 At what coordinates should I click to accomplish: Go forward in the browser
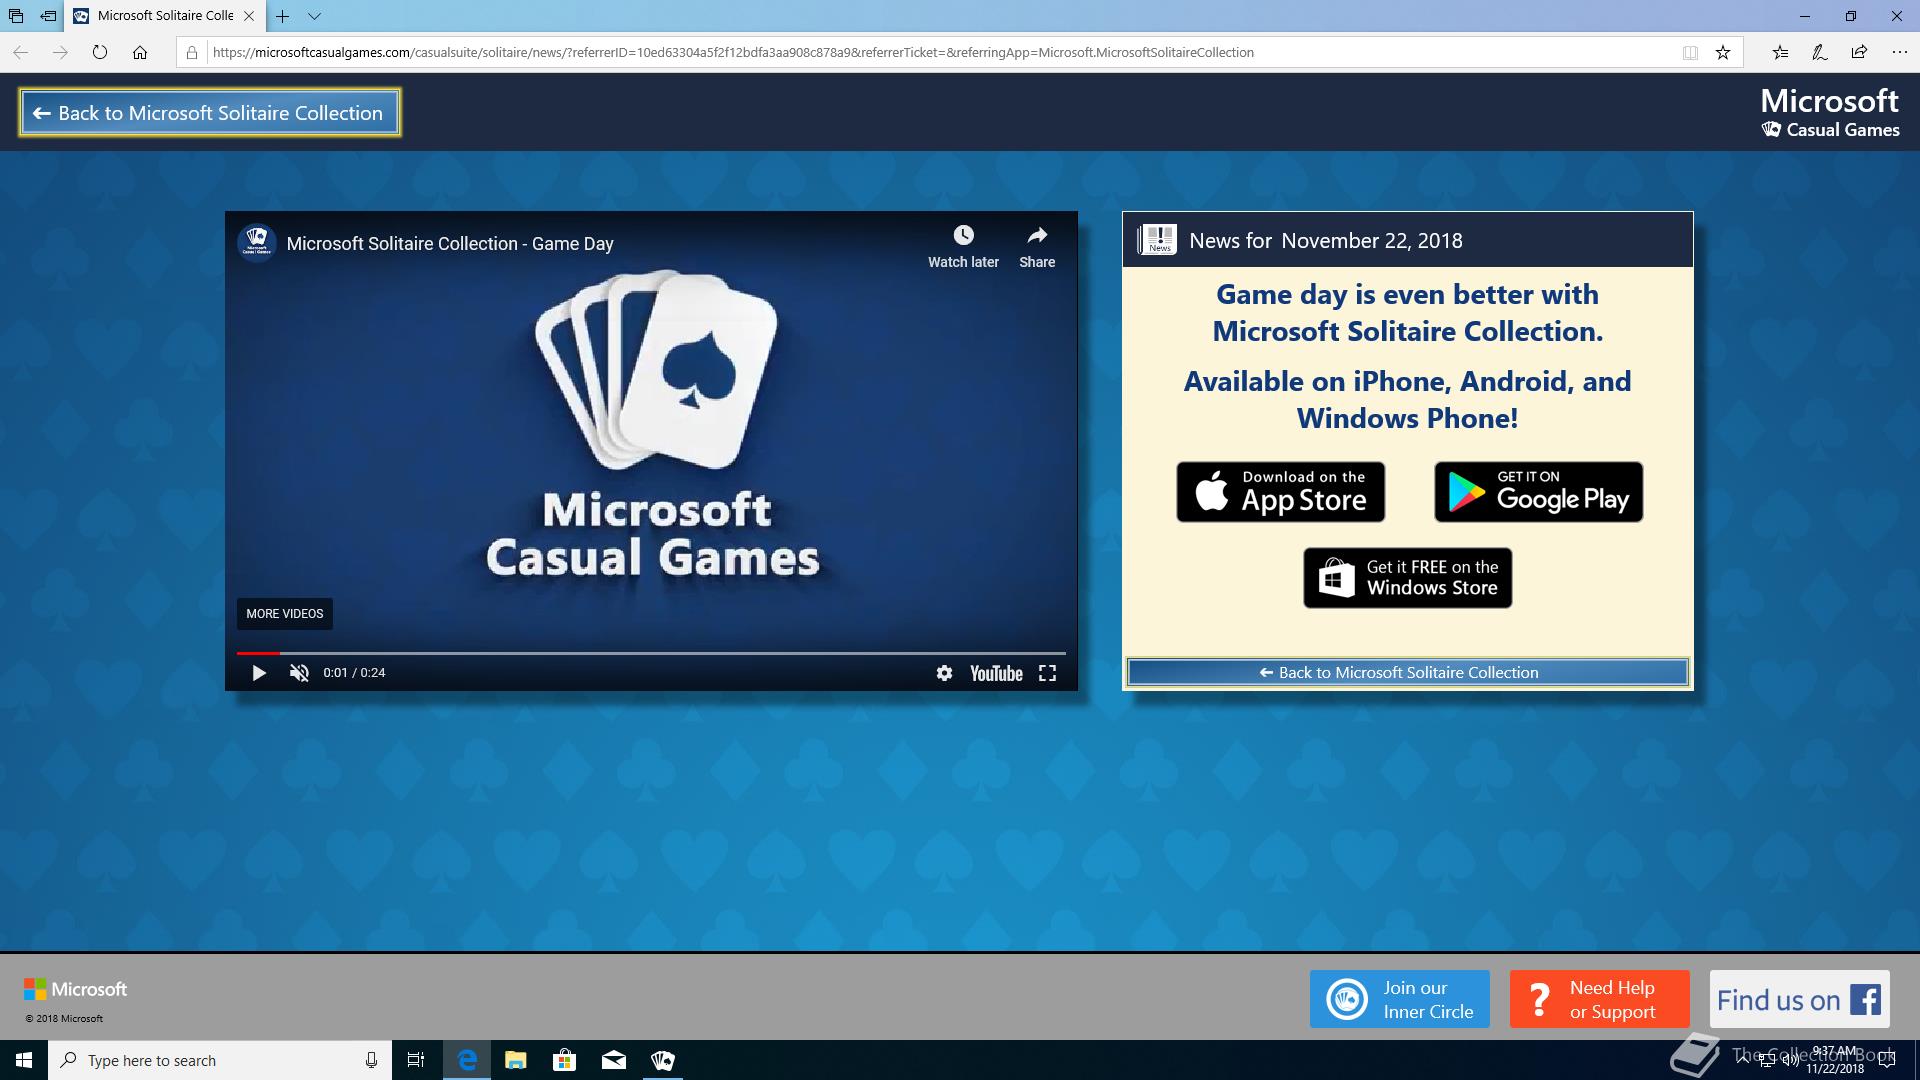coord(60,52)
